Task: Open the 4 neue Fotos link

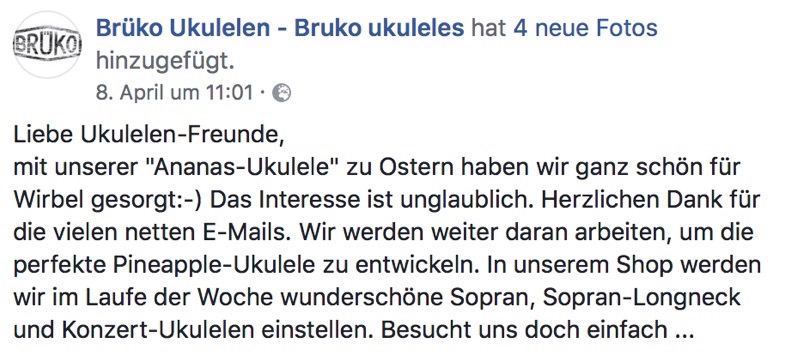Action: click(x=585, y=28)
